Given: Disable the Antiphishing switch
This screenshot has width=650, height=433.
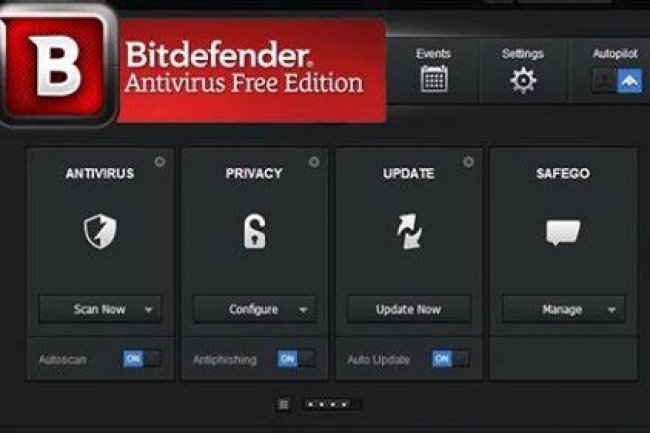Looking at the screenshot, I should [x=296, y=359].
